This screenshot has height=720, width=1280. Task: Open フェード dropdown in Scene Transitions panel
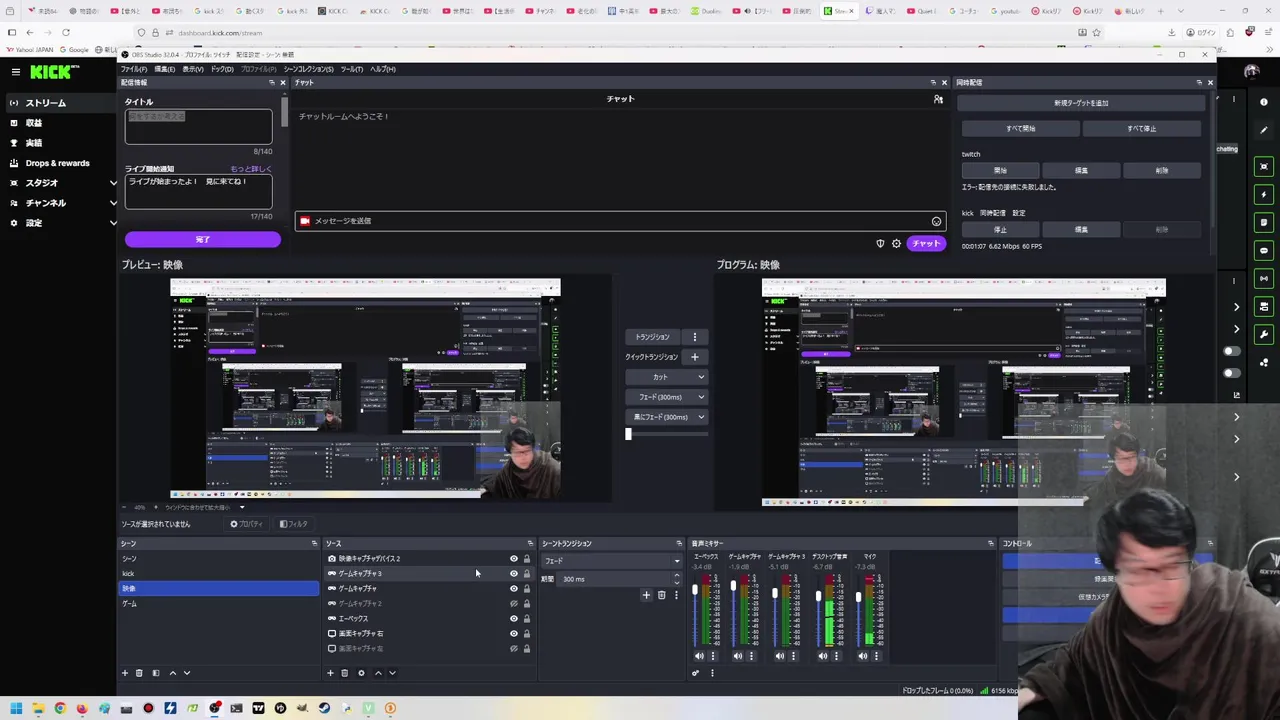tap(611, 561)
